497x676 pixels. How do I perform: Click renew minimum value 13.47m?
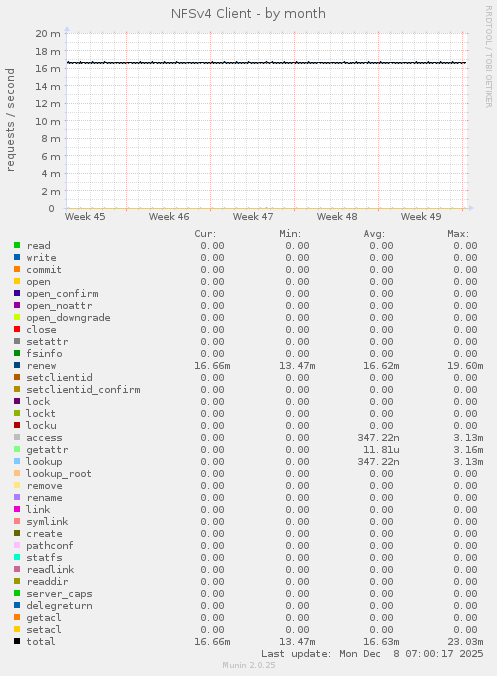coord(297,366)
